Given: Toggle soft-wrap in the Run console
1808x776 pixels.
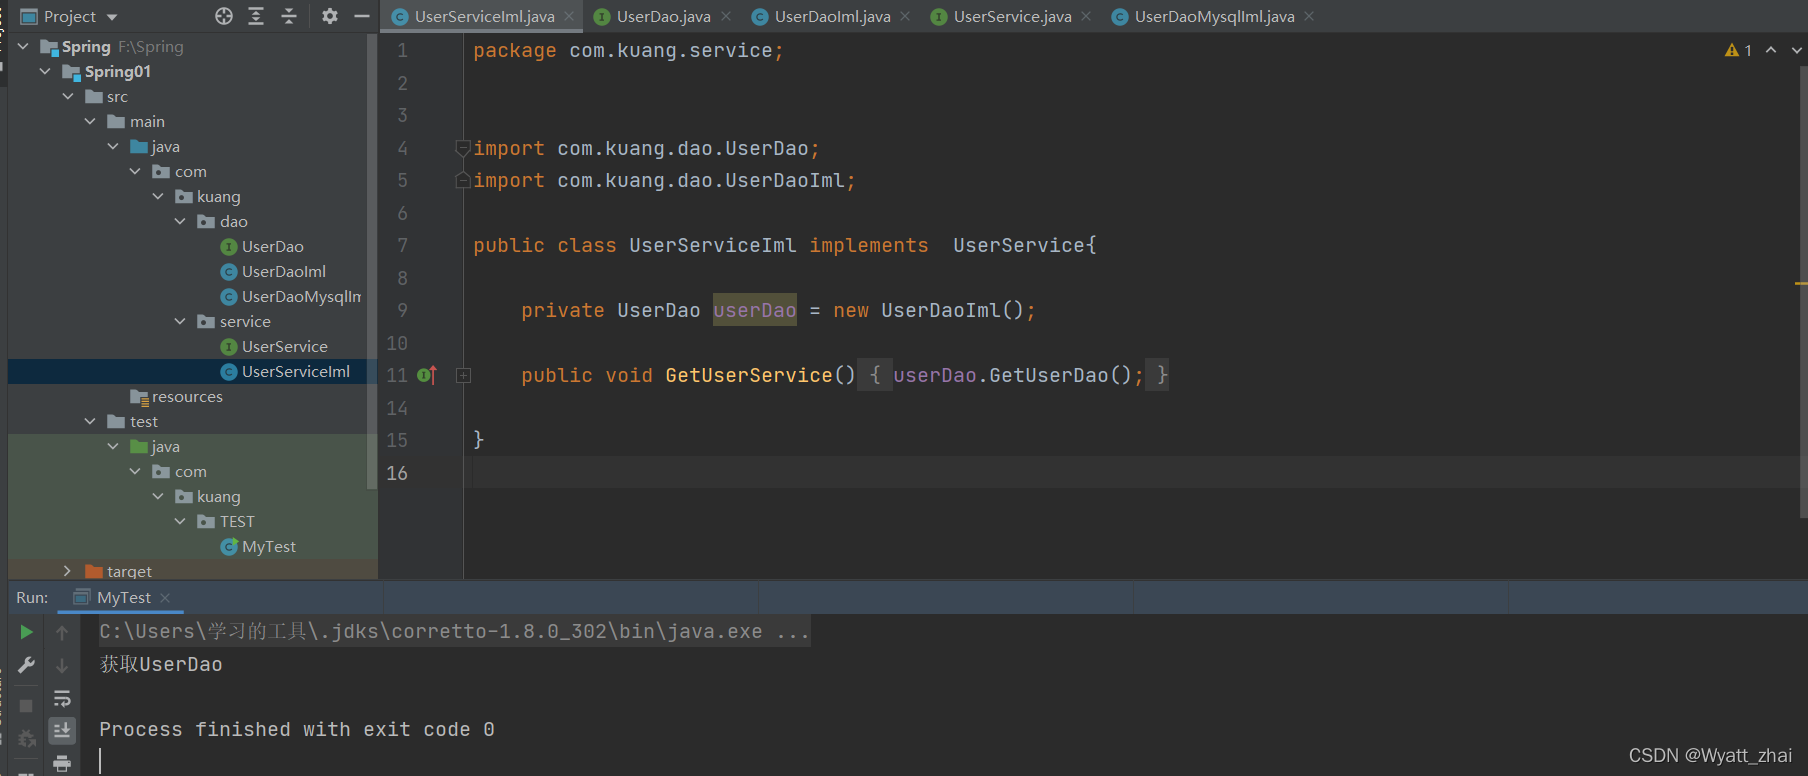Looking at the screenshot, I should [62, 698].
